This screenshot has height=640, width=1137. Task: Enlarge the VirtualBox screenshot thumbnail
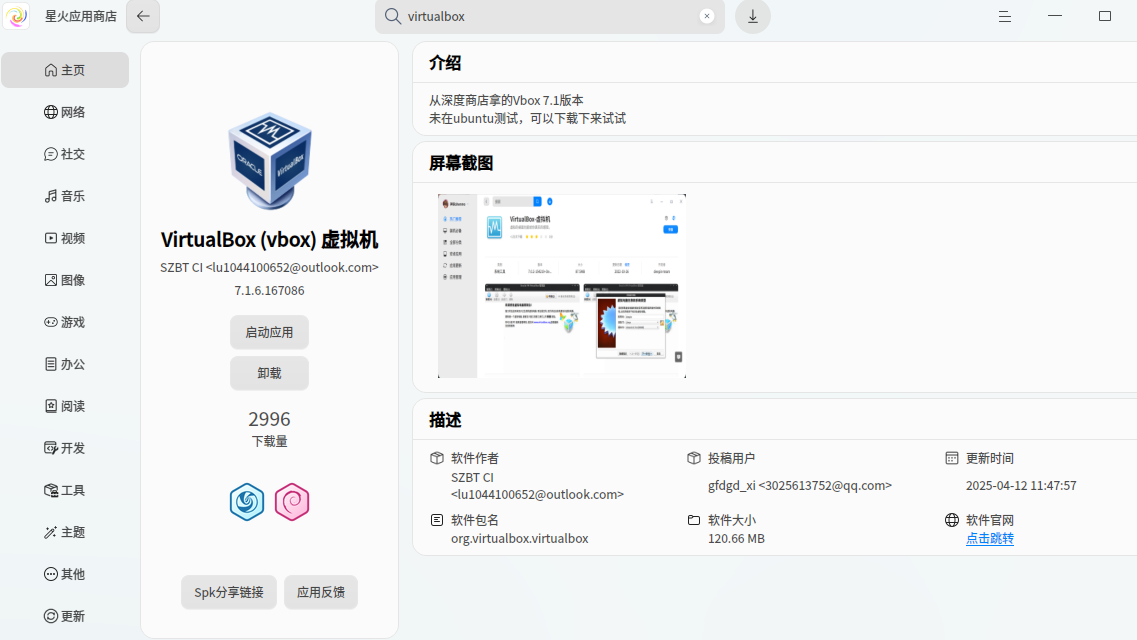pyautogui.click(x=562, y=286)
